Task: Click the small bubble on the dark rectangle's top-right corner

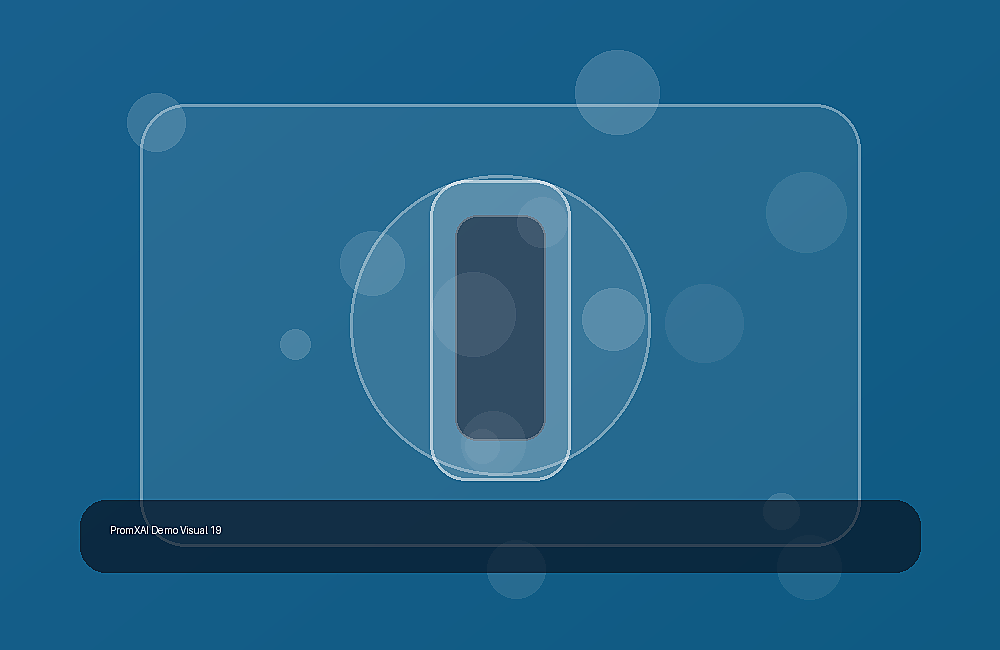Action: click(x=542, y=223)
